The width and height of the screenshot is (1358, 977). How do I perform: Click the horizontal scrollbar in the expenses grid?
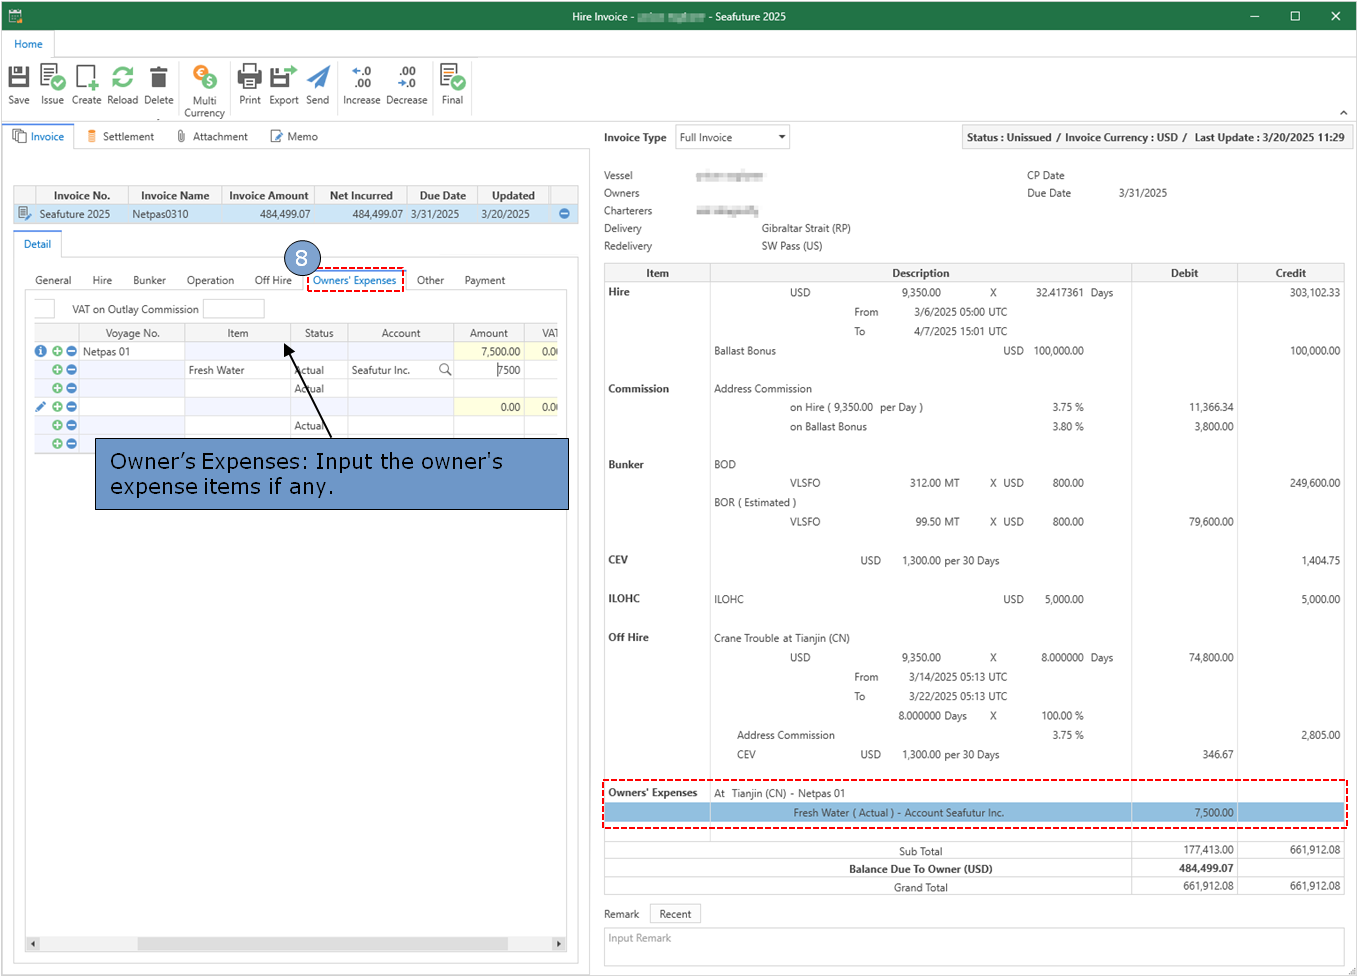(x=320, y=944)
